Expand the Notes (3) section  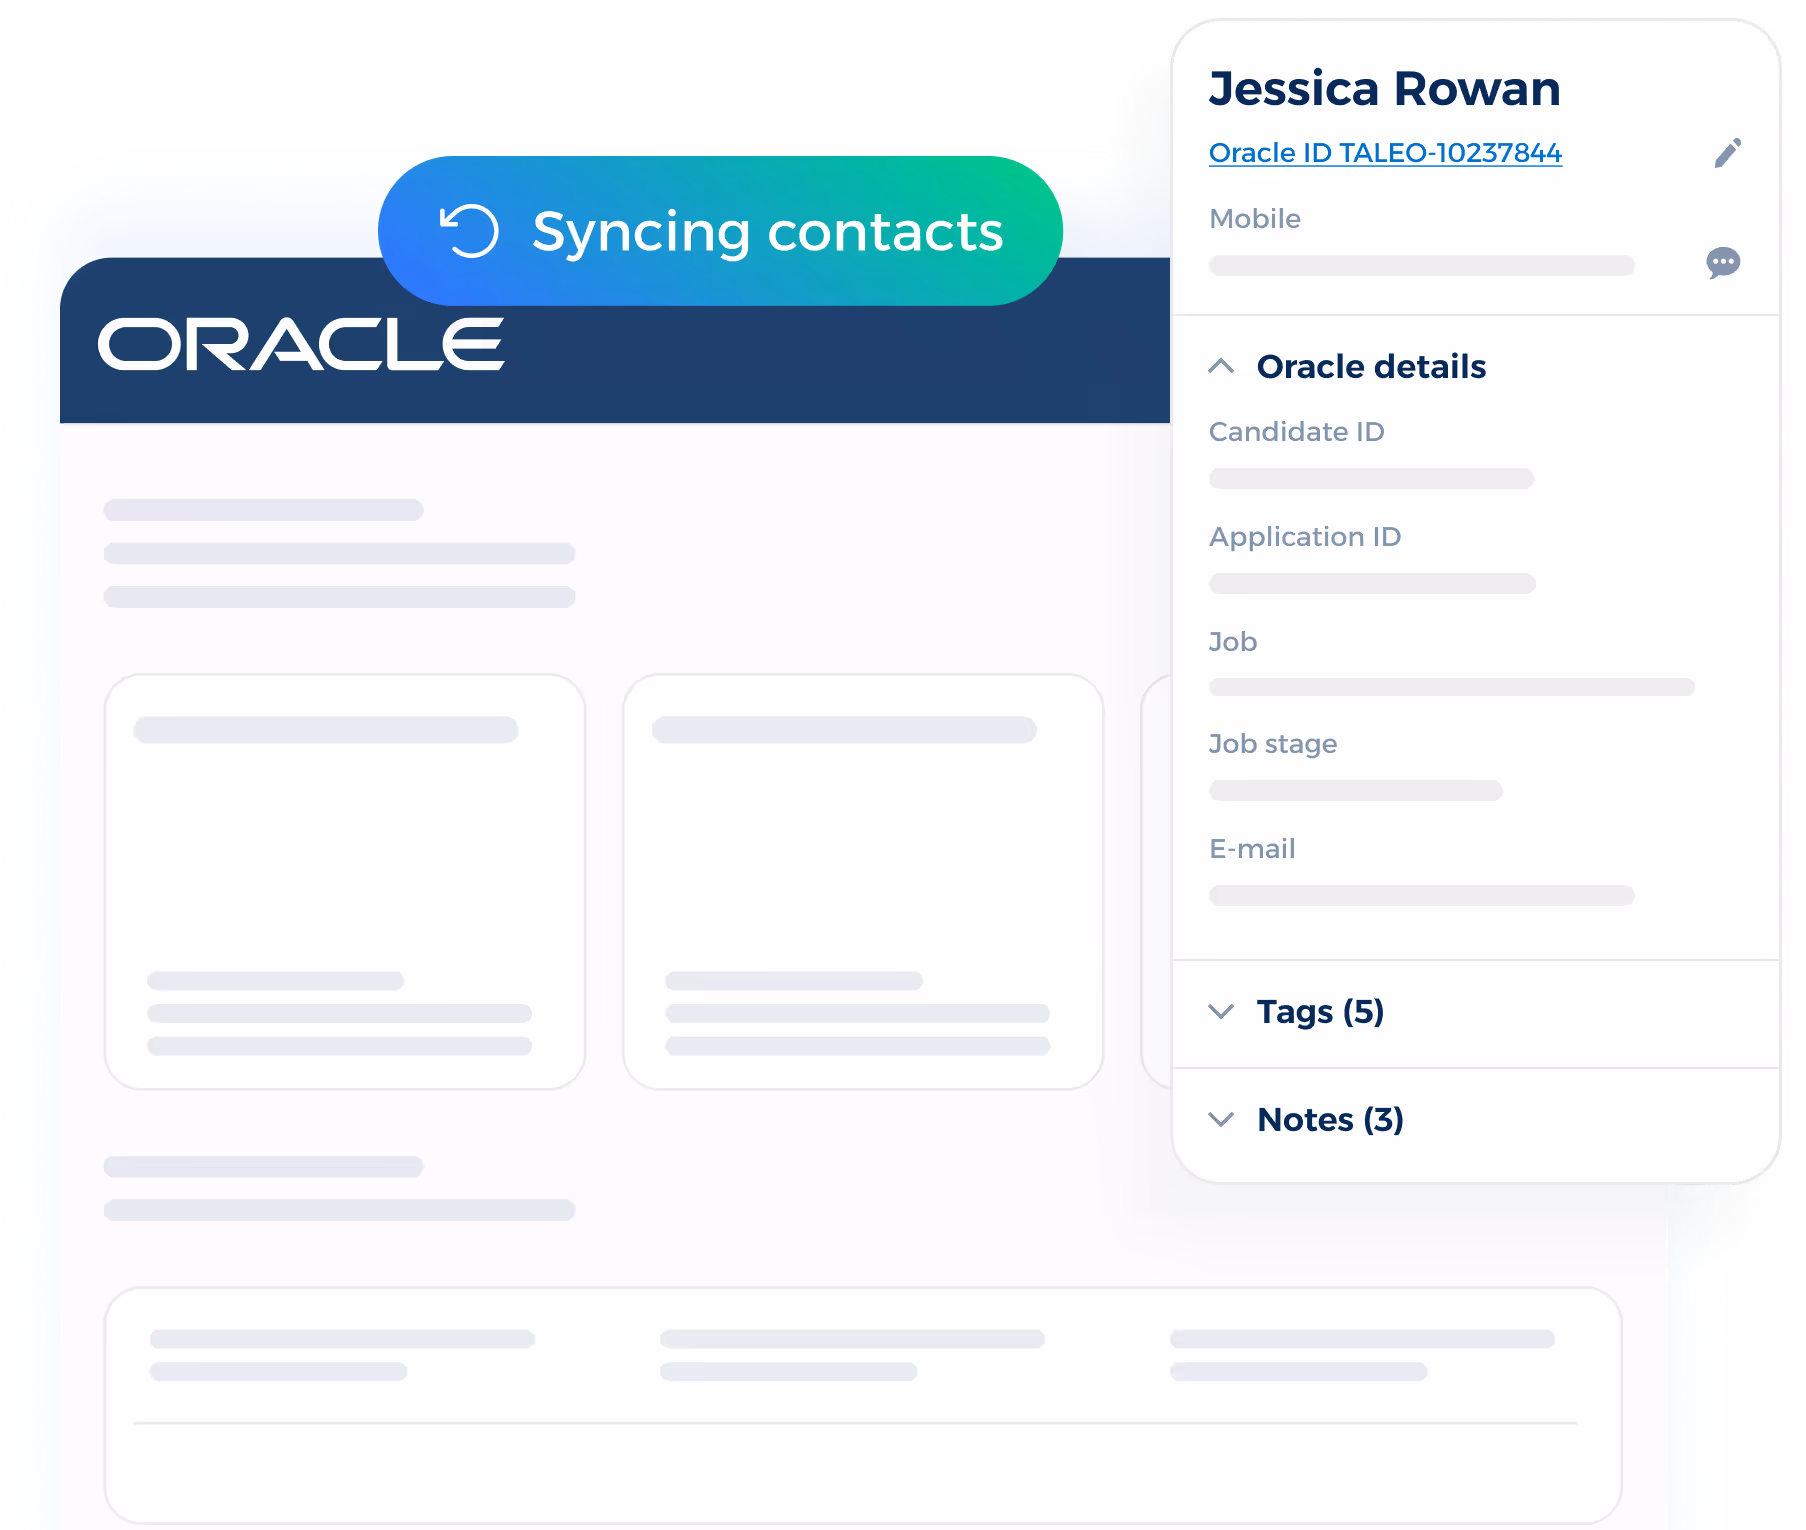(1221, 1120)
